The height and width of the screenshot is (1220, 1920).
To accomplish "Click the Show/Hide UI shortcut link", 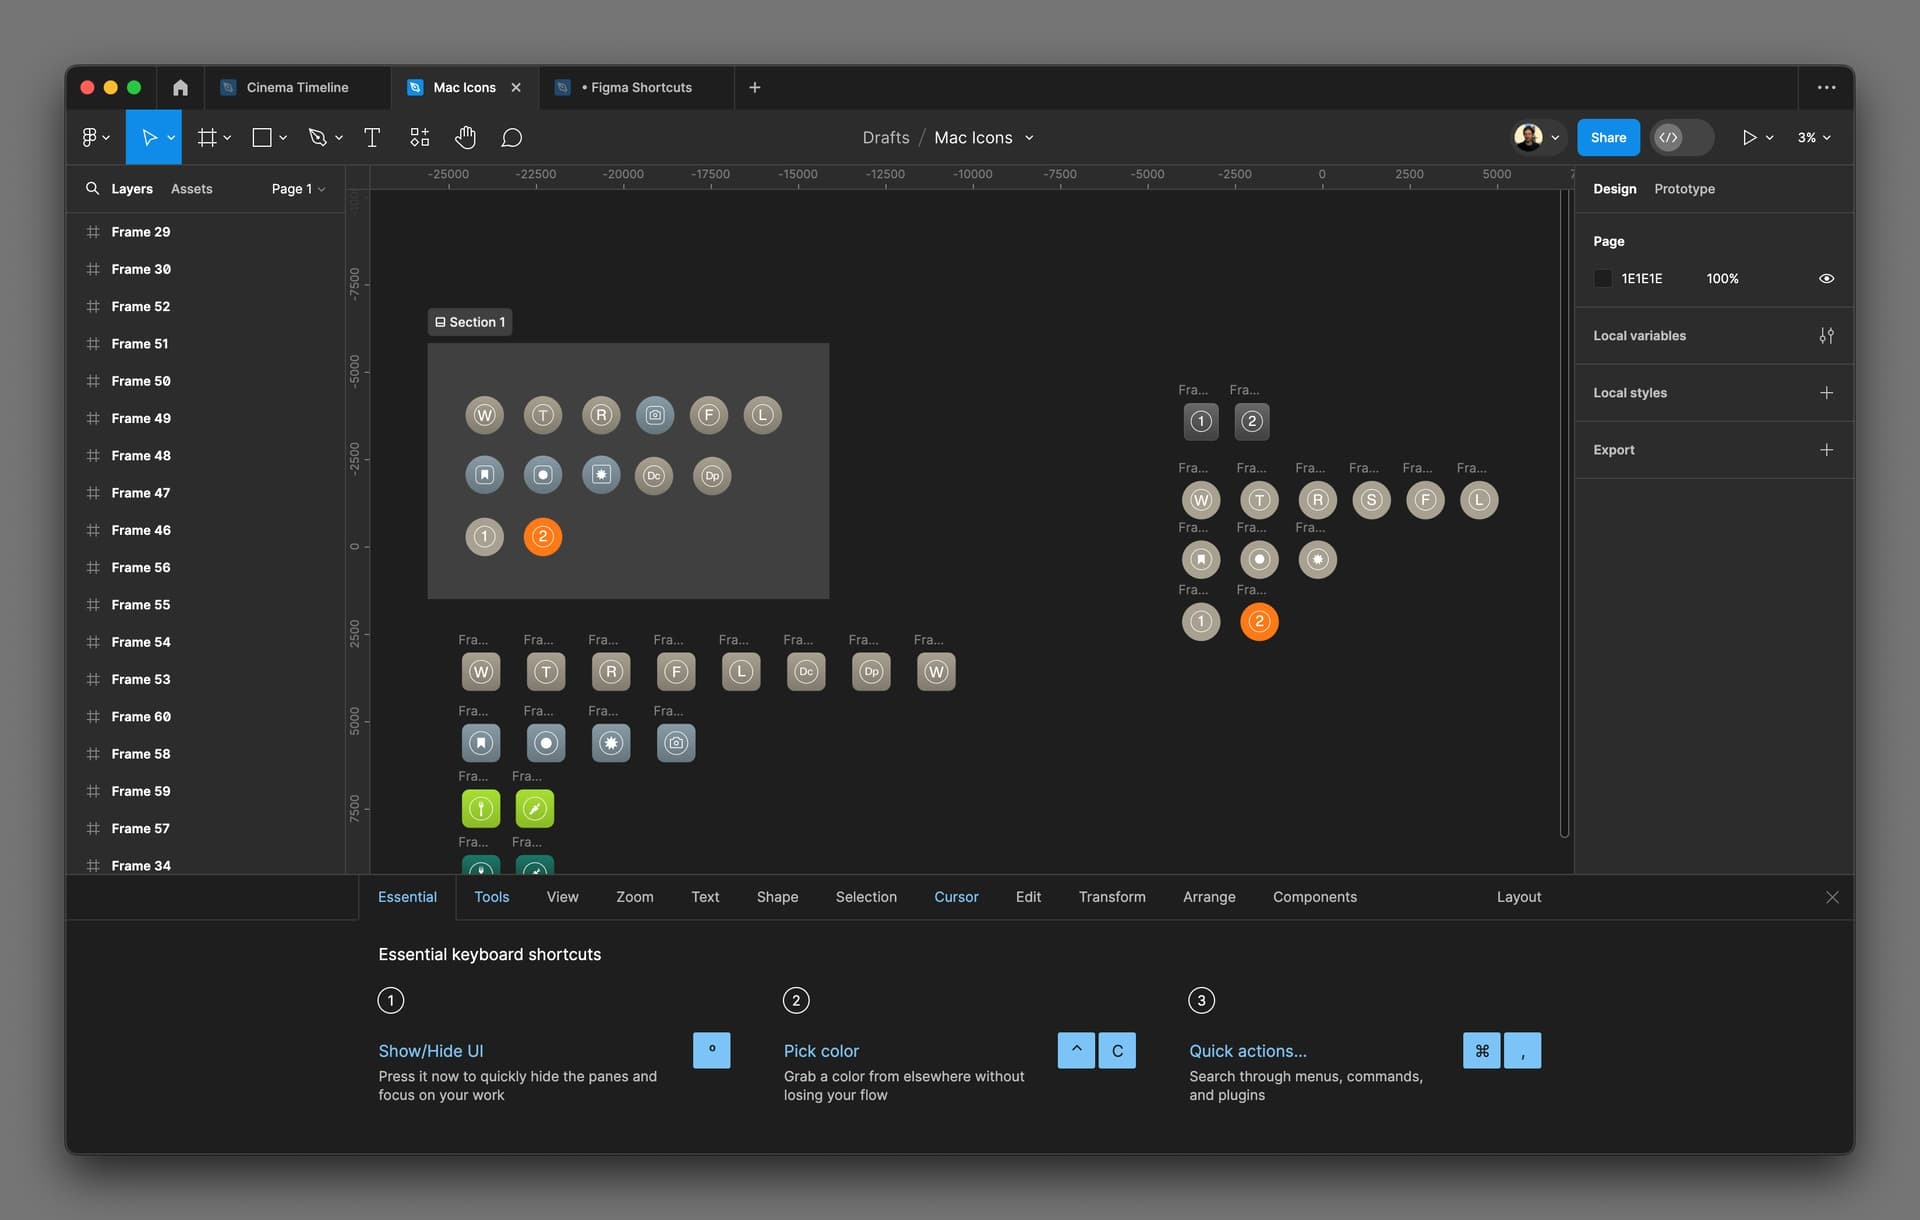I will click(x=430, y=1051).
